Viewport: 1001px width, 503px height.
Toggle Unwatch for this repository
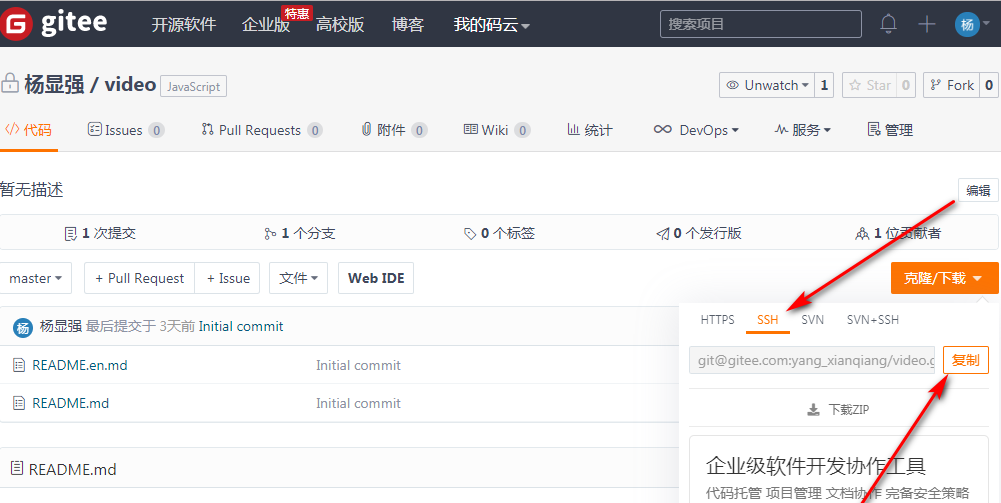pyautogui.click(x=767, y=85)
